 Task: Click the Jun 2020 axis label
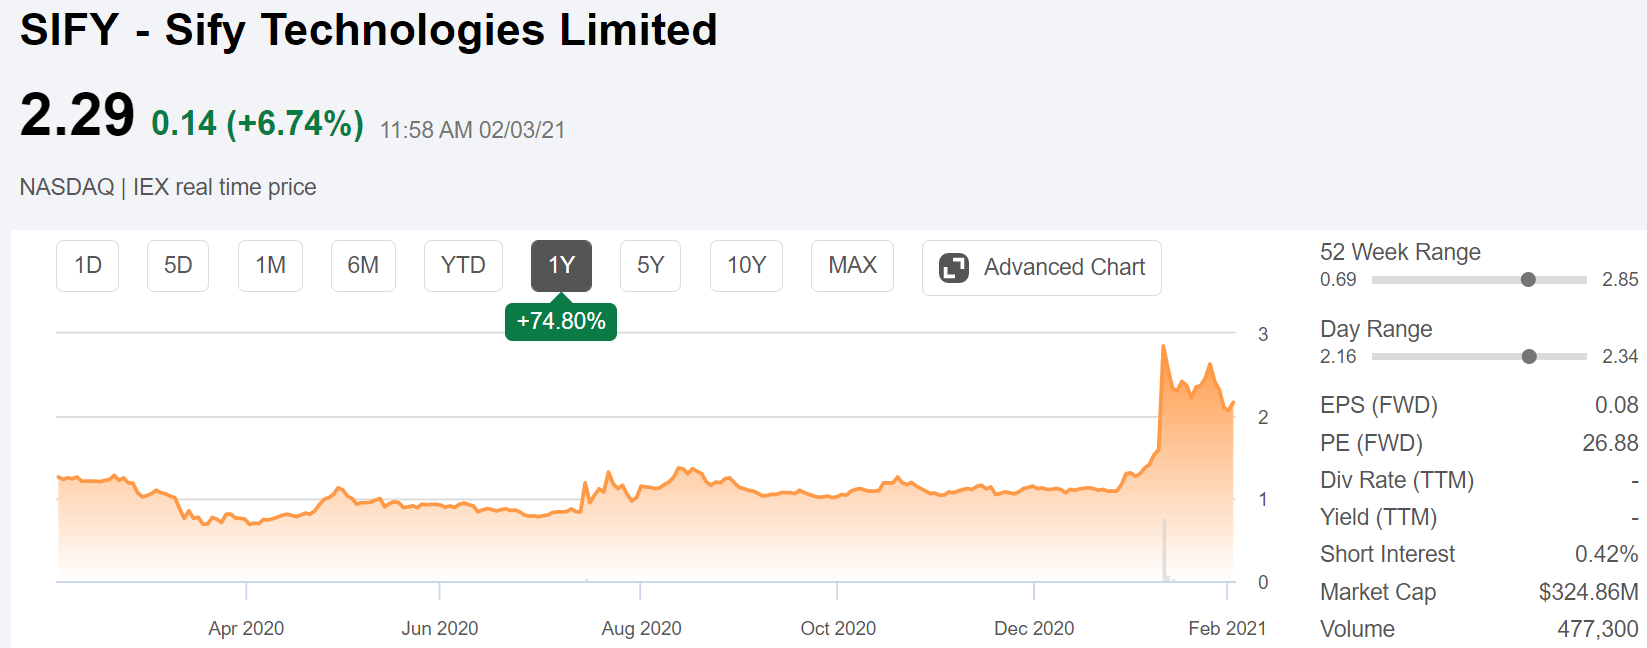tap(440, 628)
